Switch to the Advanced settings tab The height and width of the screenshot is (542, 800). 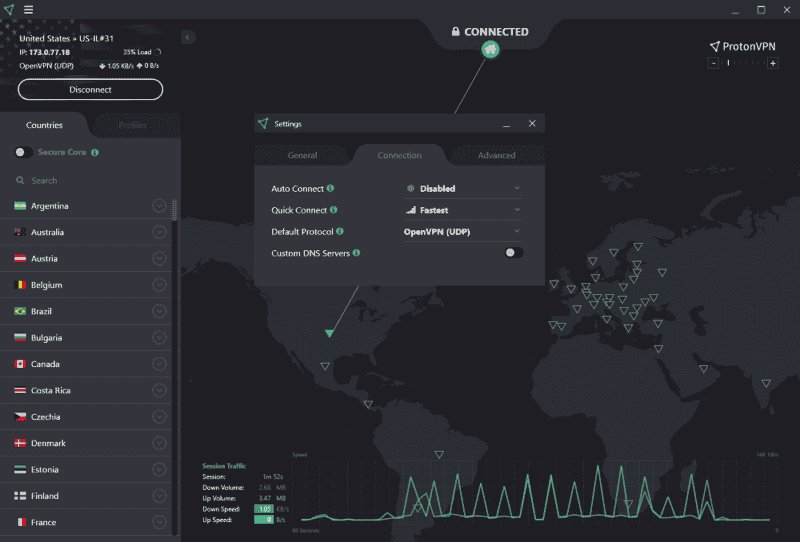click(496, 155)
